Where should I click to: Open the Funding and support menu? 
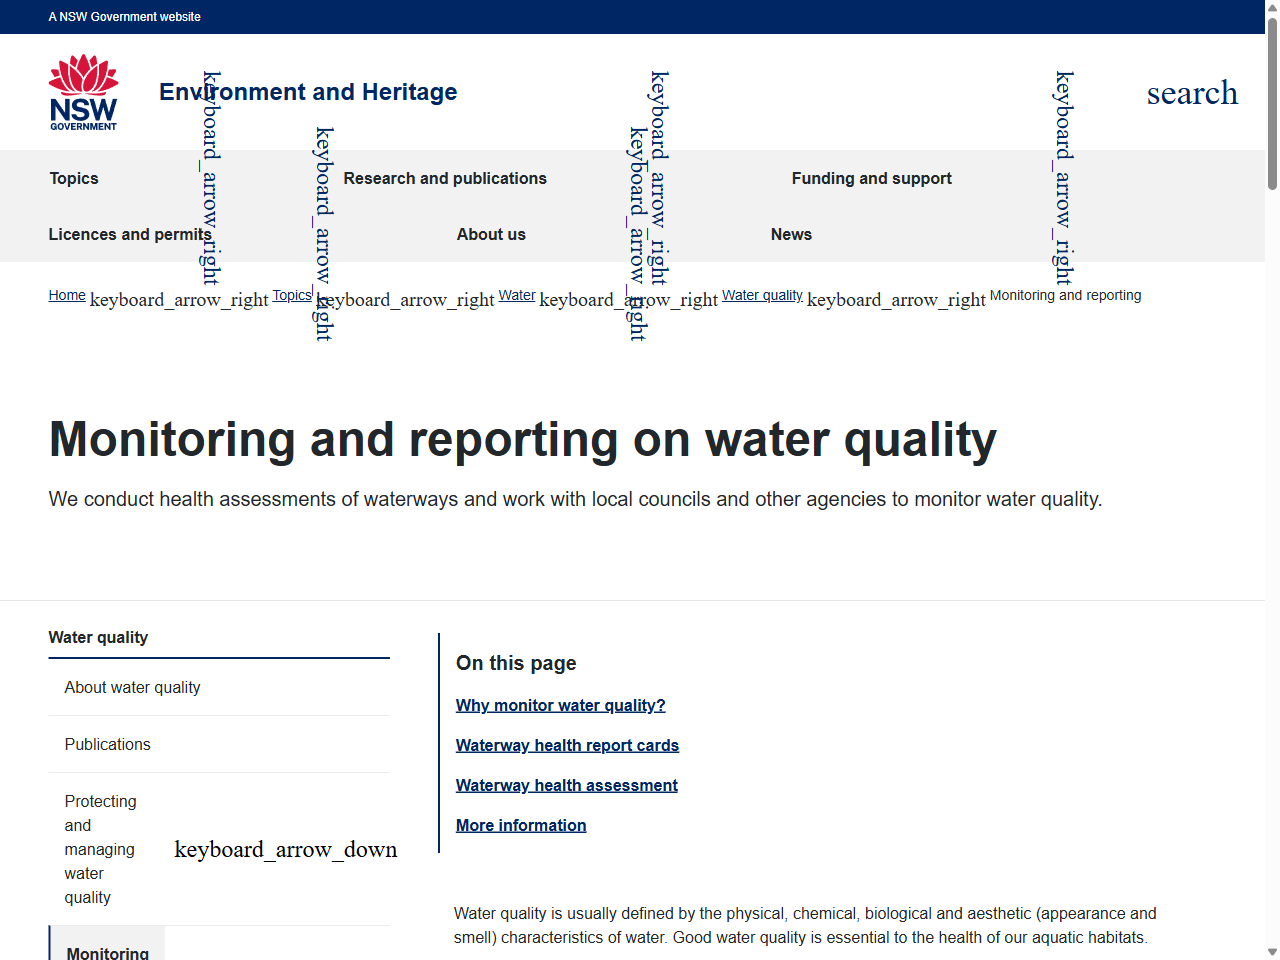(871, 178)
